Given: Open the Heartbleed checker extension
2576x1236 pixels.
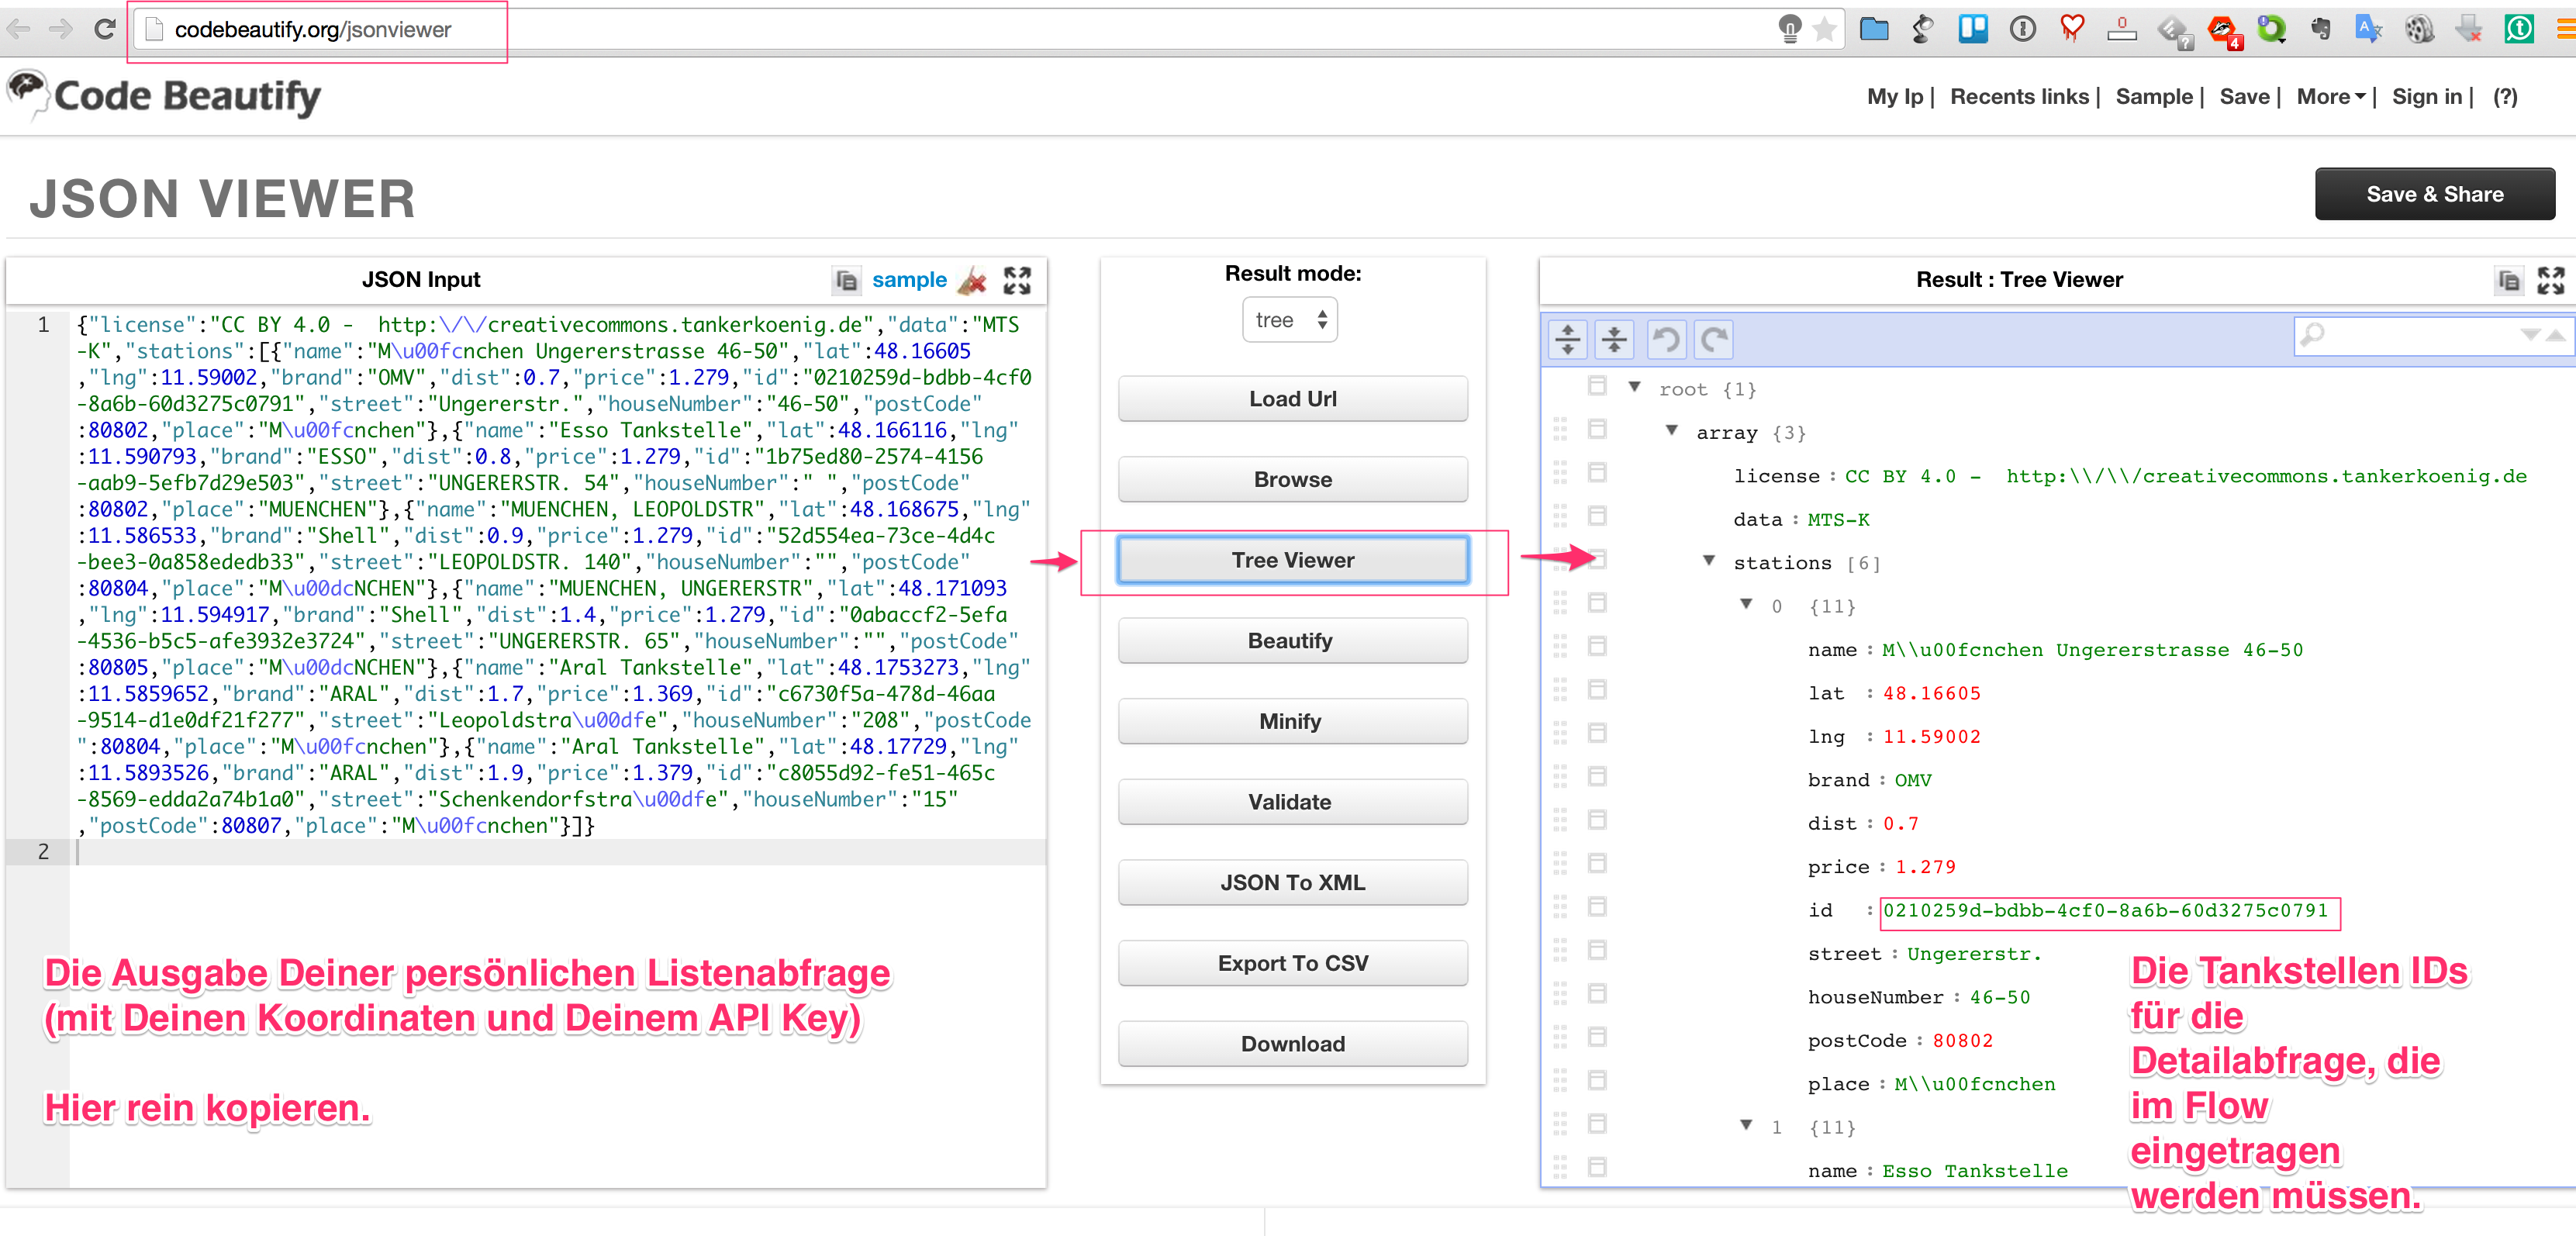Looking at the screenshot, I should (x=2072, y=29).
